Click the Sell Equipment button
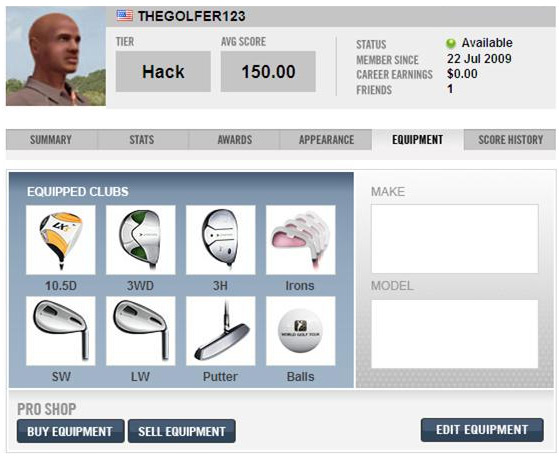559x458 pixels. 182,431
